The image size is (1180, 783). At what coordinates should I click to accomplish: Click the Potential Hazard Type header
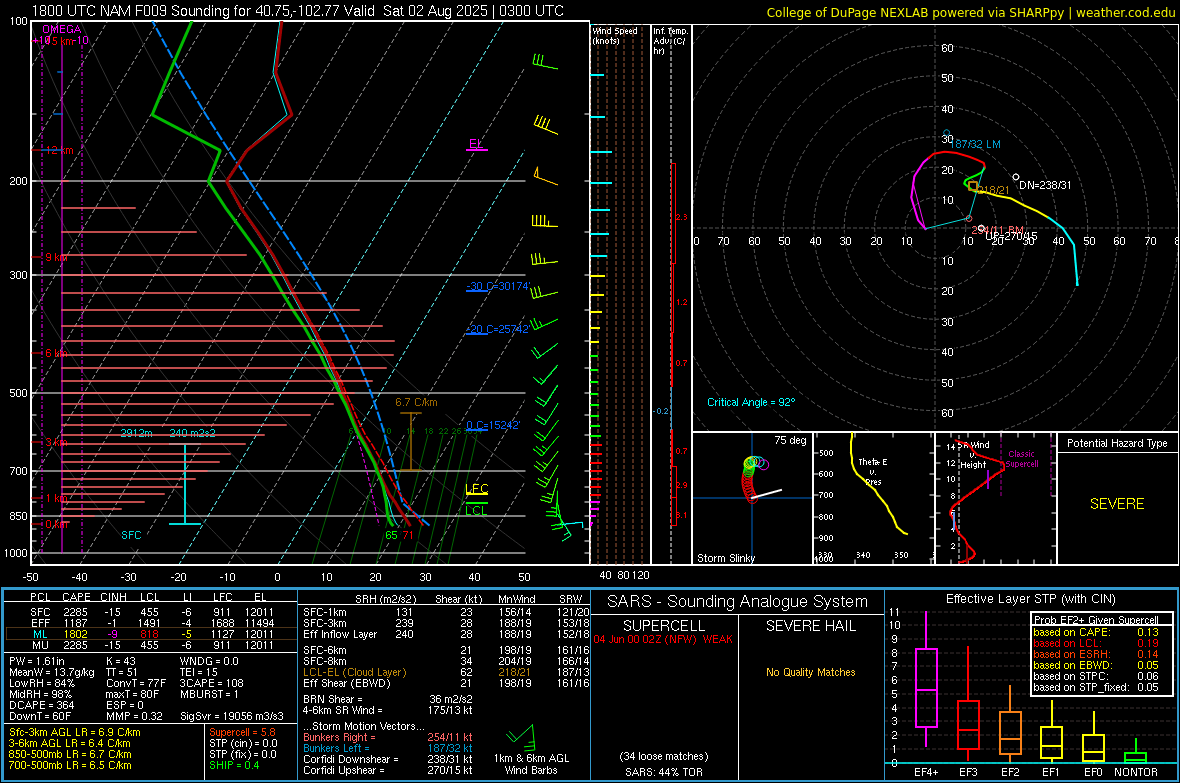[1117, 443]
